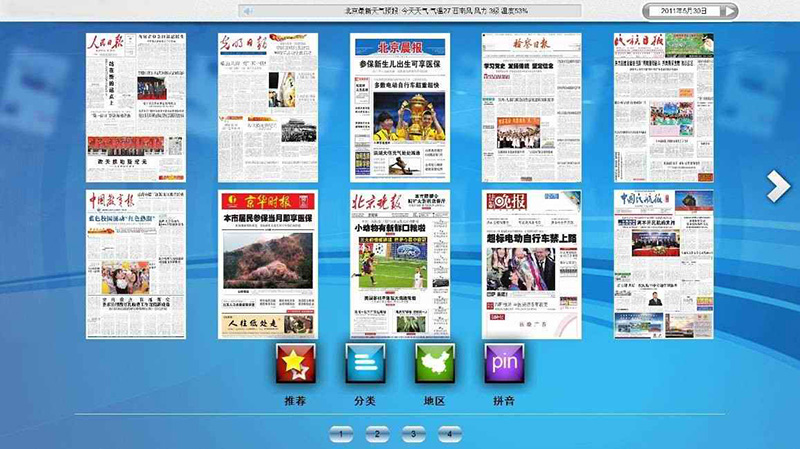This screenshot has width=800, height=449.
Task: Show next newspapers with the right chevron
Action: [x=778, y=186]
